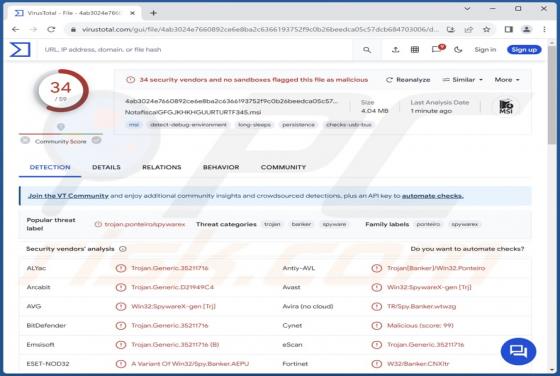Screen dimensions: 560x376
Task: Click the spywarex family label
Action: coord(464,224)
